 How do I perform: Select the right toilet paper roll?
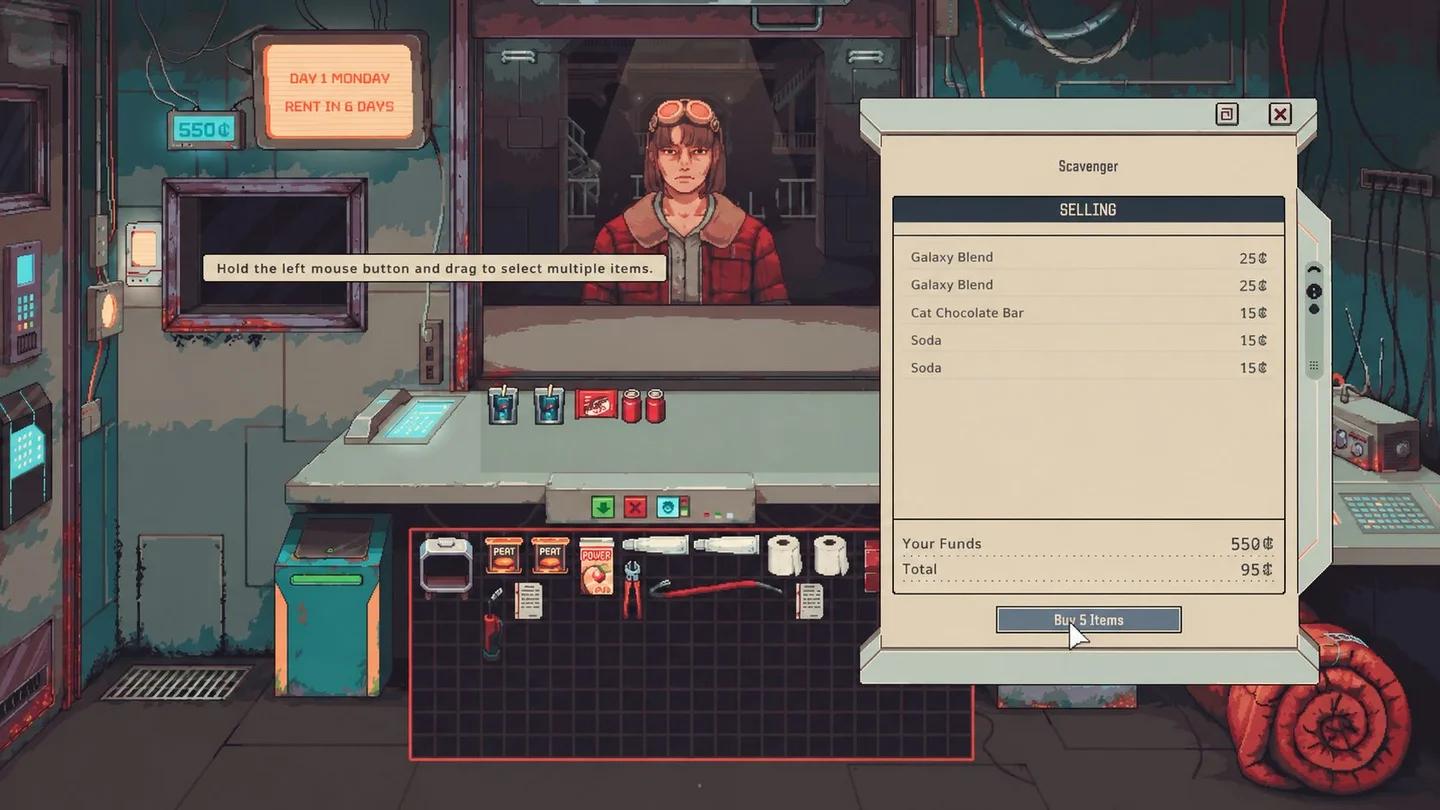point(831,555)
